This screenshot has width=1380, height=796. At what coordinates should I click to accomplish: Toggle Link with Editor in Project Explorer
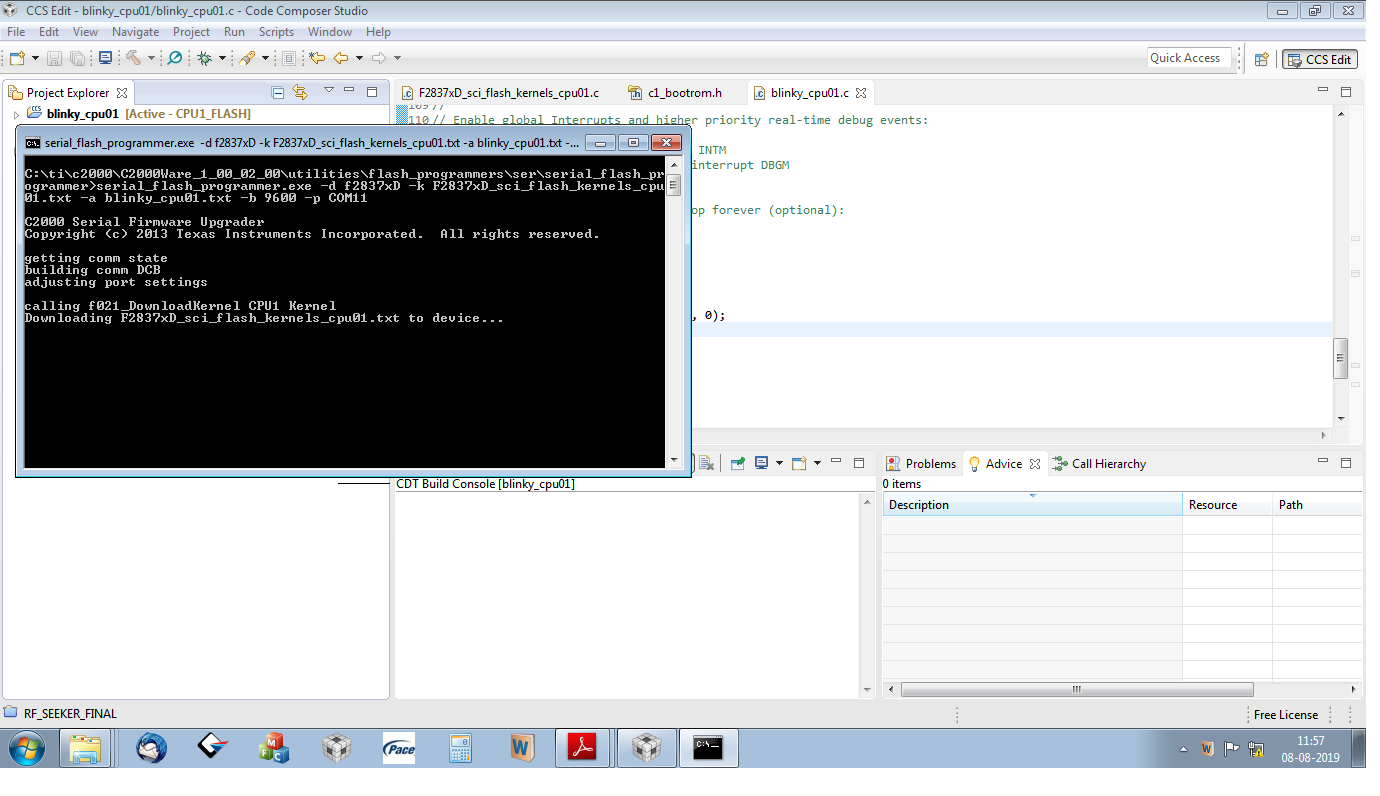[299, 92]
